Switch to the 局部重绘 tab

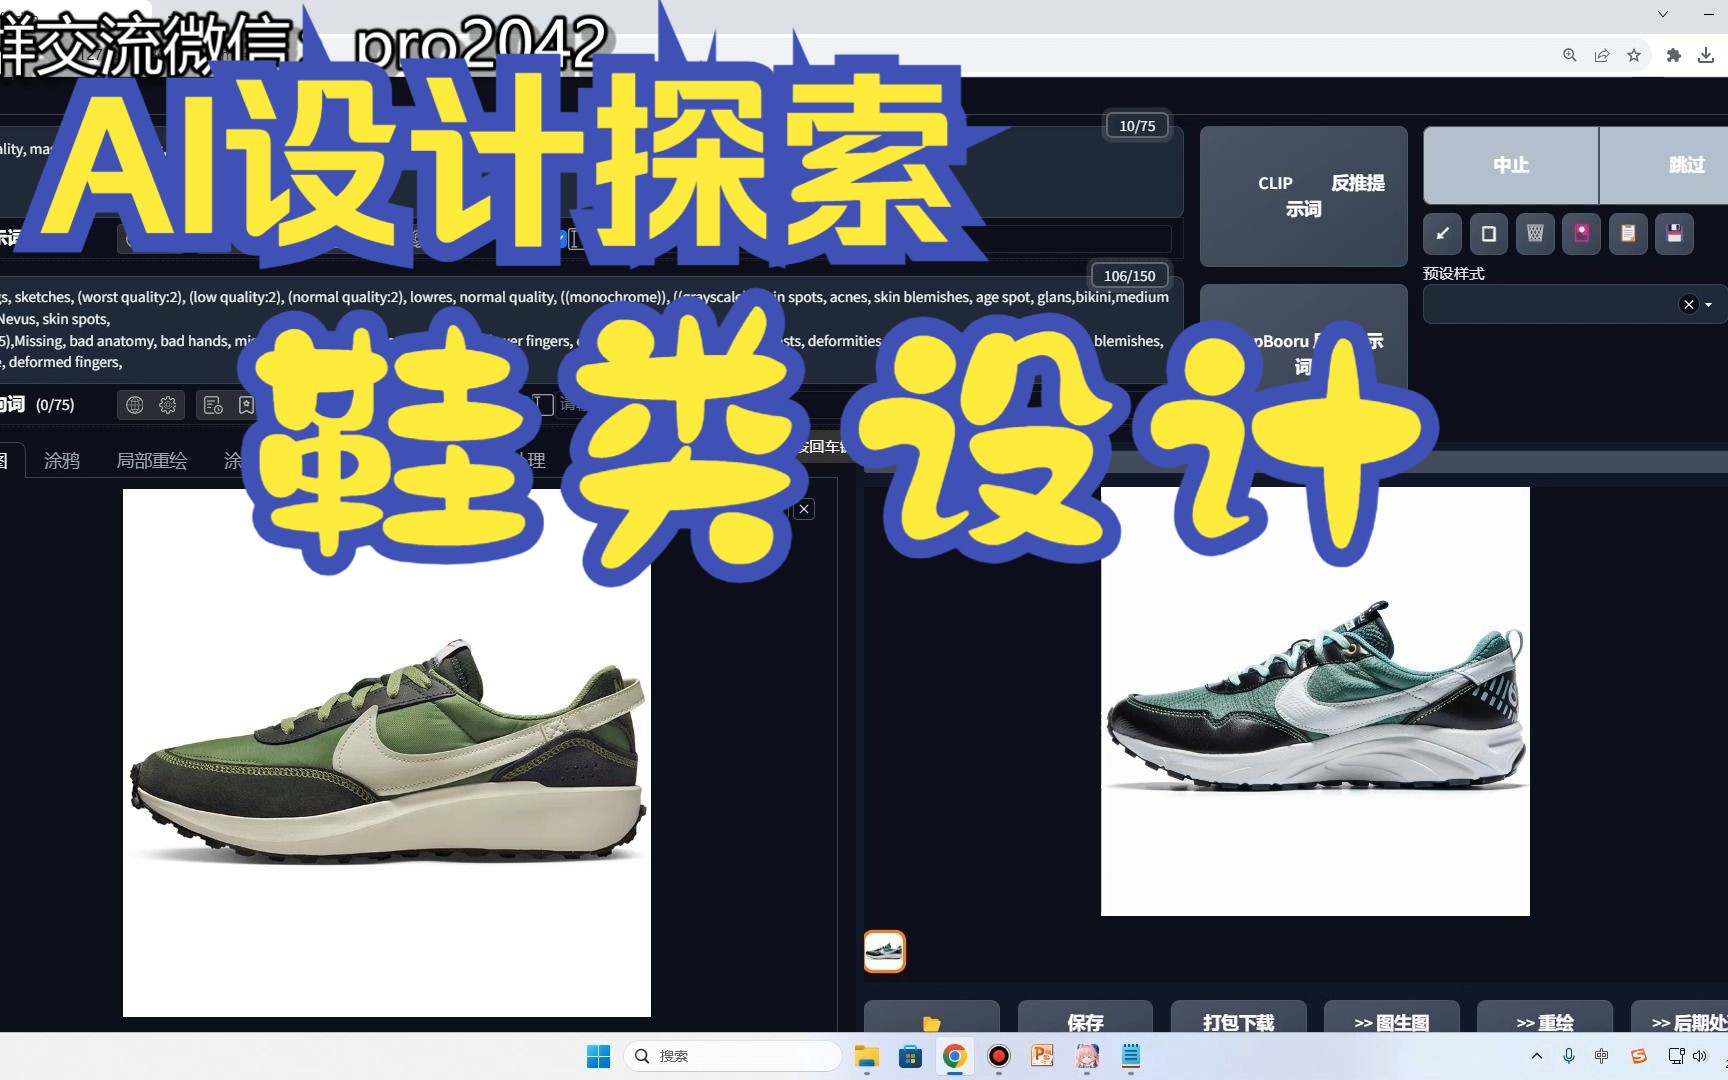point(152,461)
